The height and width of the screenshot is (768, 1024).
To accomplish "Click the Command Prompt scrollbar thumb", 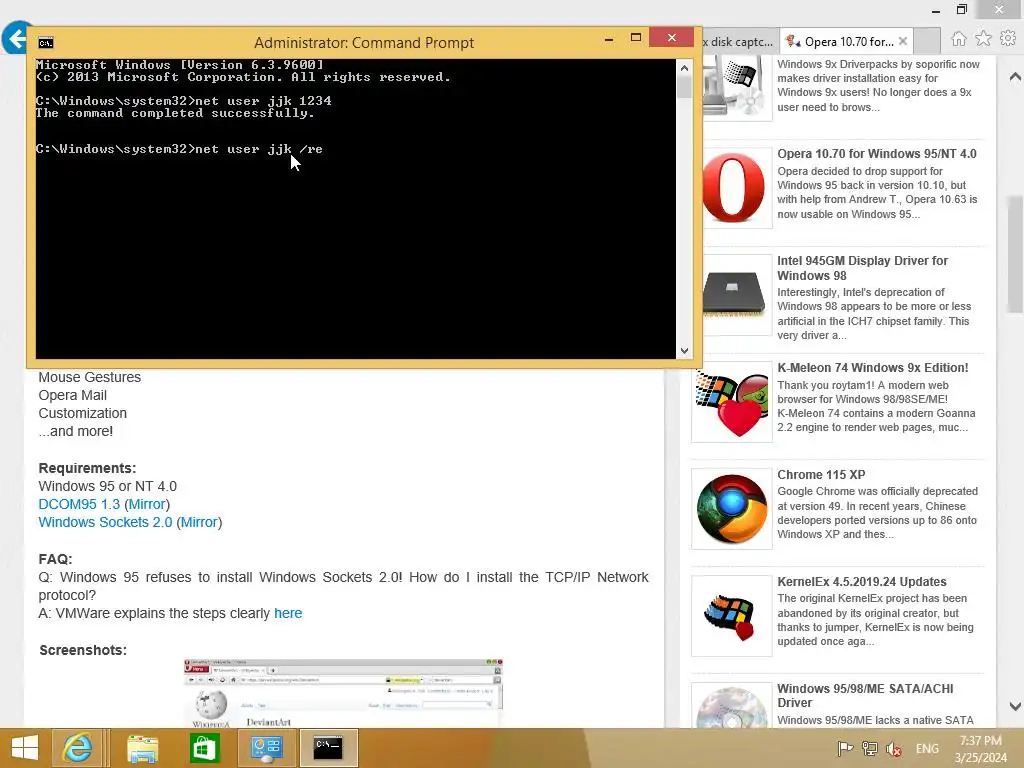I will (x=684, y=87).
